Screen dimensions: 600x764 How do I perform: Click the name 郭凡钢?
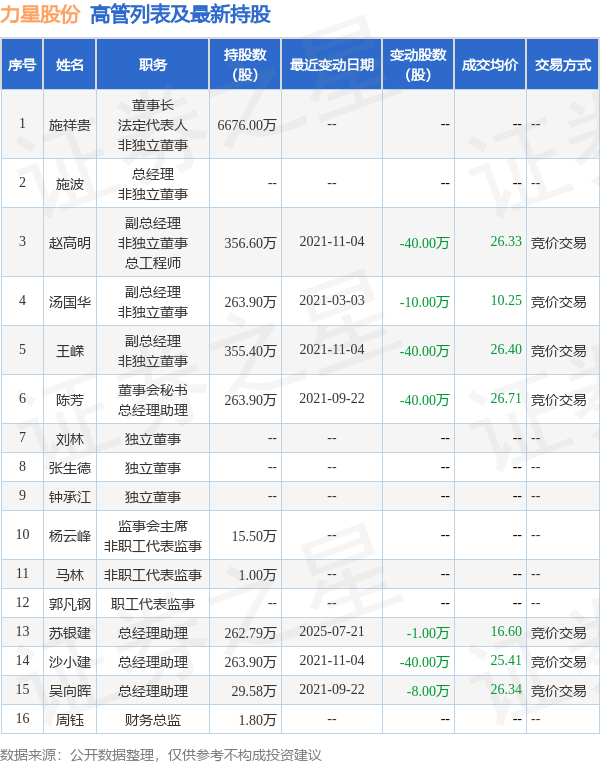(70, 604)
